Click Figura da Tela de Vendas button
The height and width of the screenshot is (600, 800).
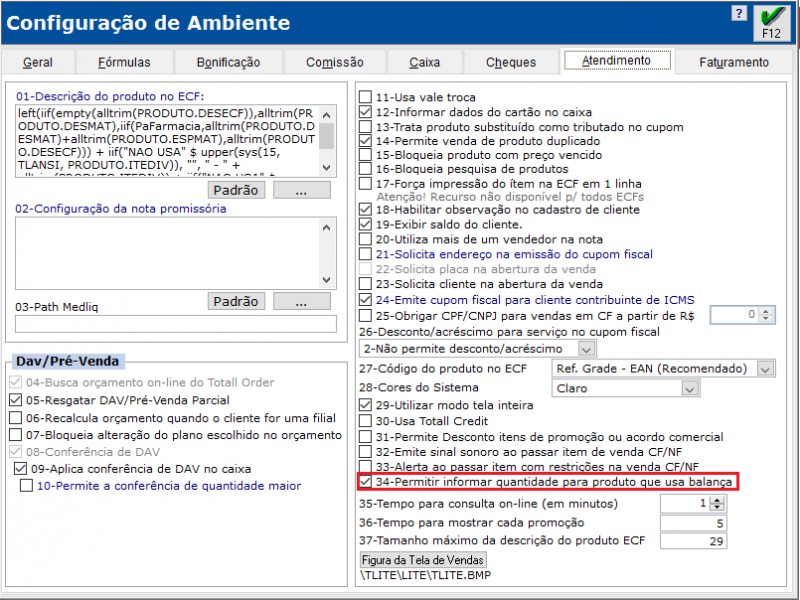423,559
